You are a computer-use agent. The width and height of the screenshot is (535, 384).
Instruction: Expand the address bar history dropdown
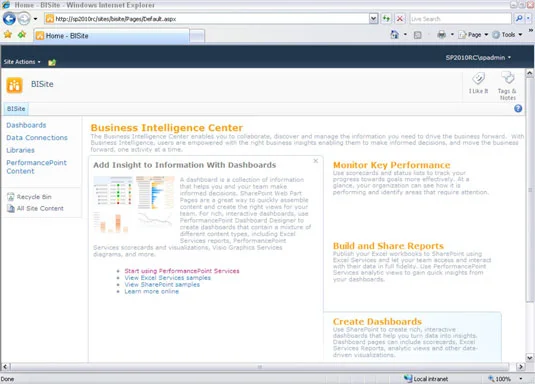pos(373,18)
